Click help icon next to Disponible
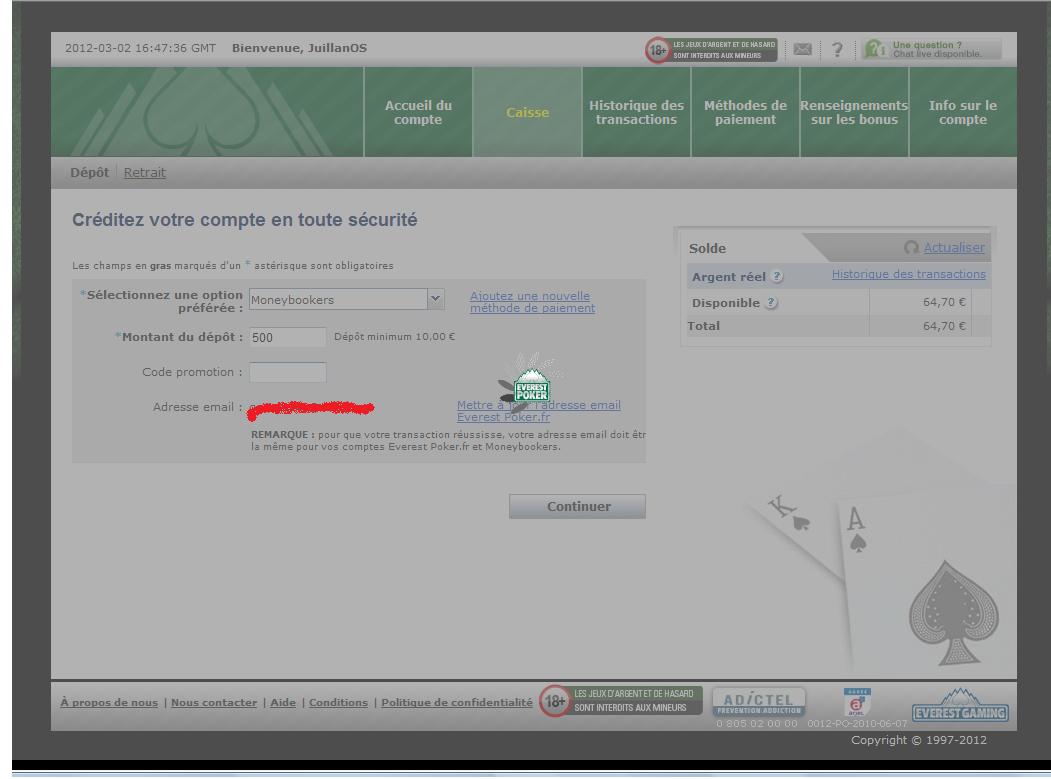 (771, 302)
